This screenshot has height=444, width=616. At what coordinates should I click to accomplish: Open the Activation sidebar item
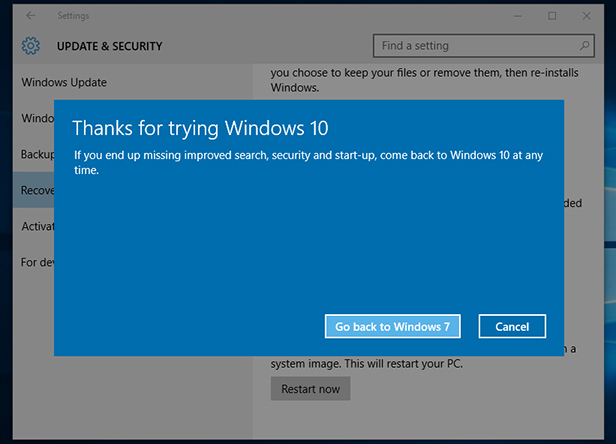click(38, 226)
